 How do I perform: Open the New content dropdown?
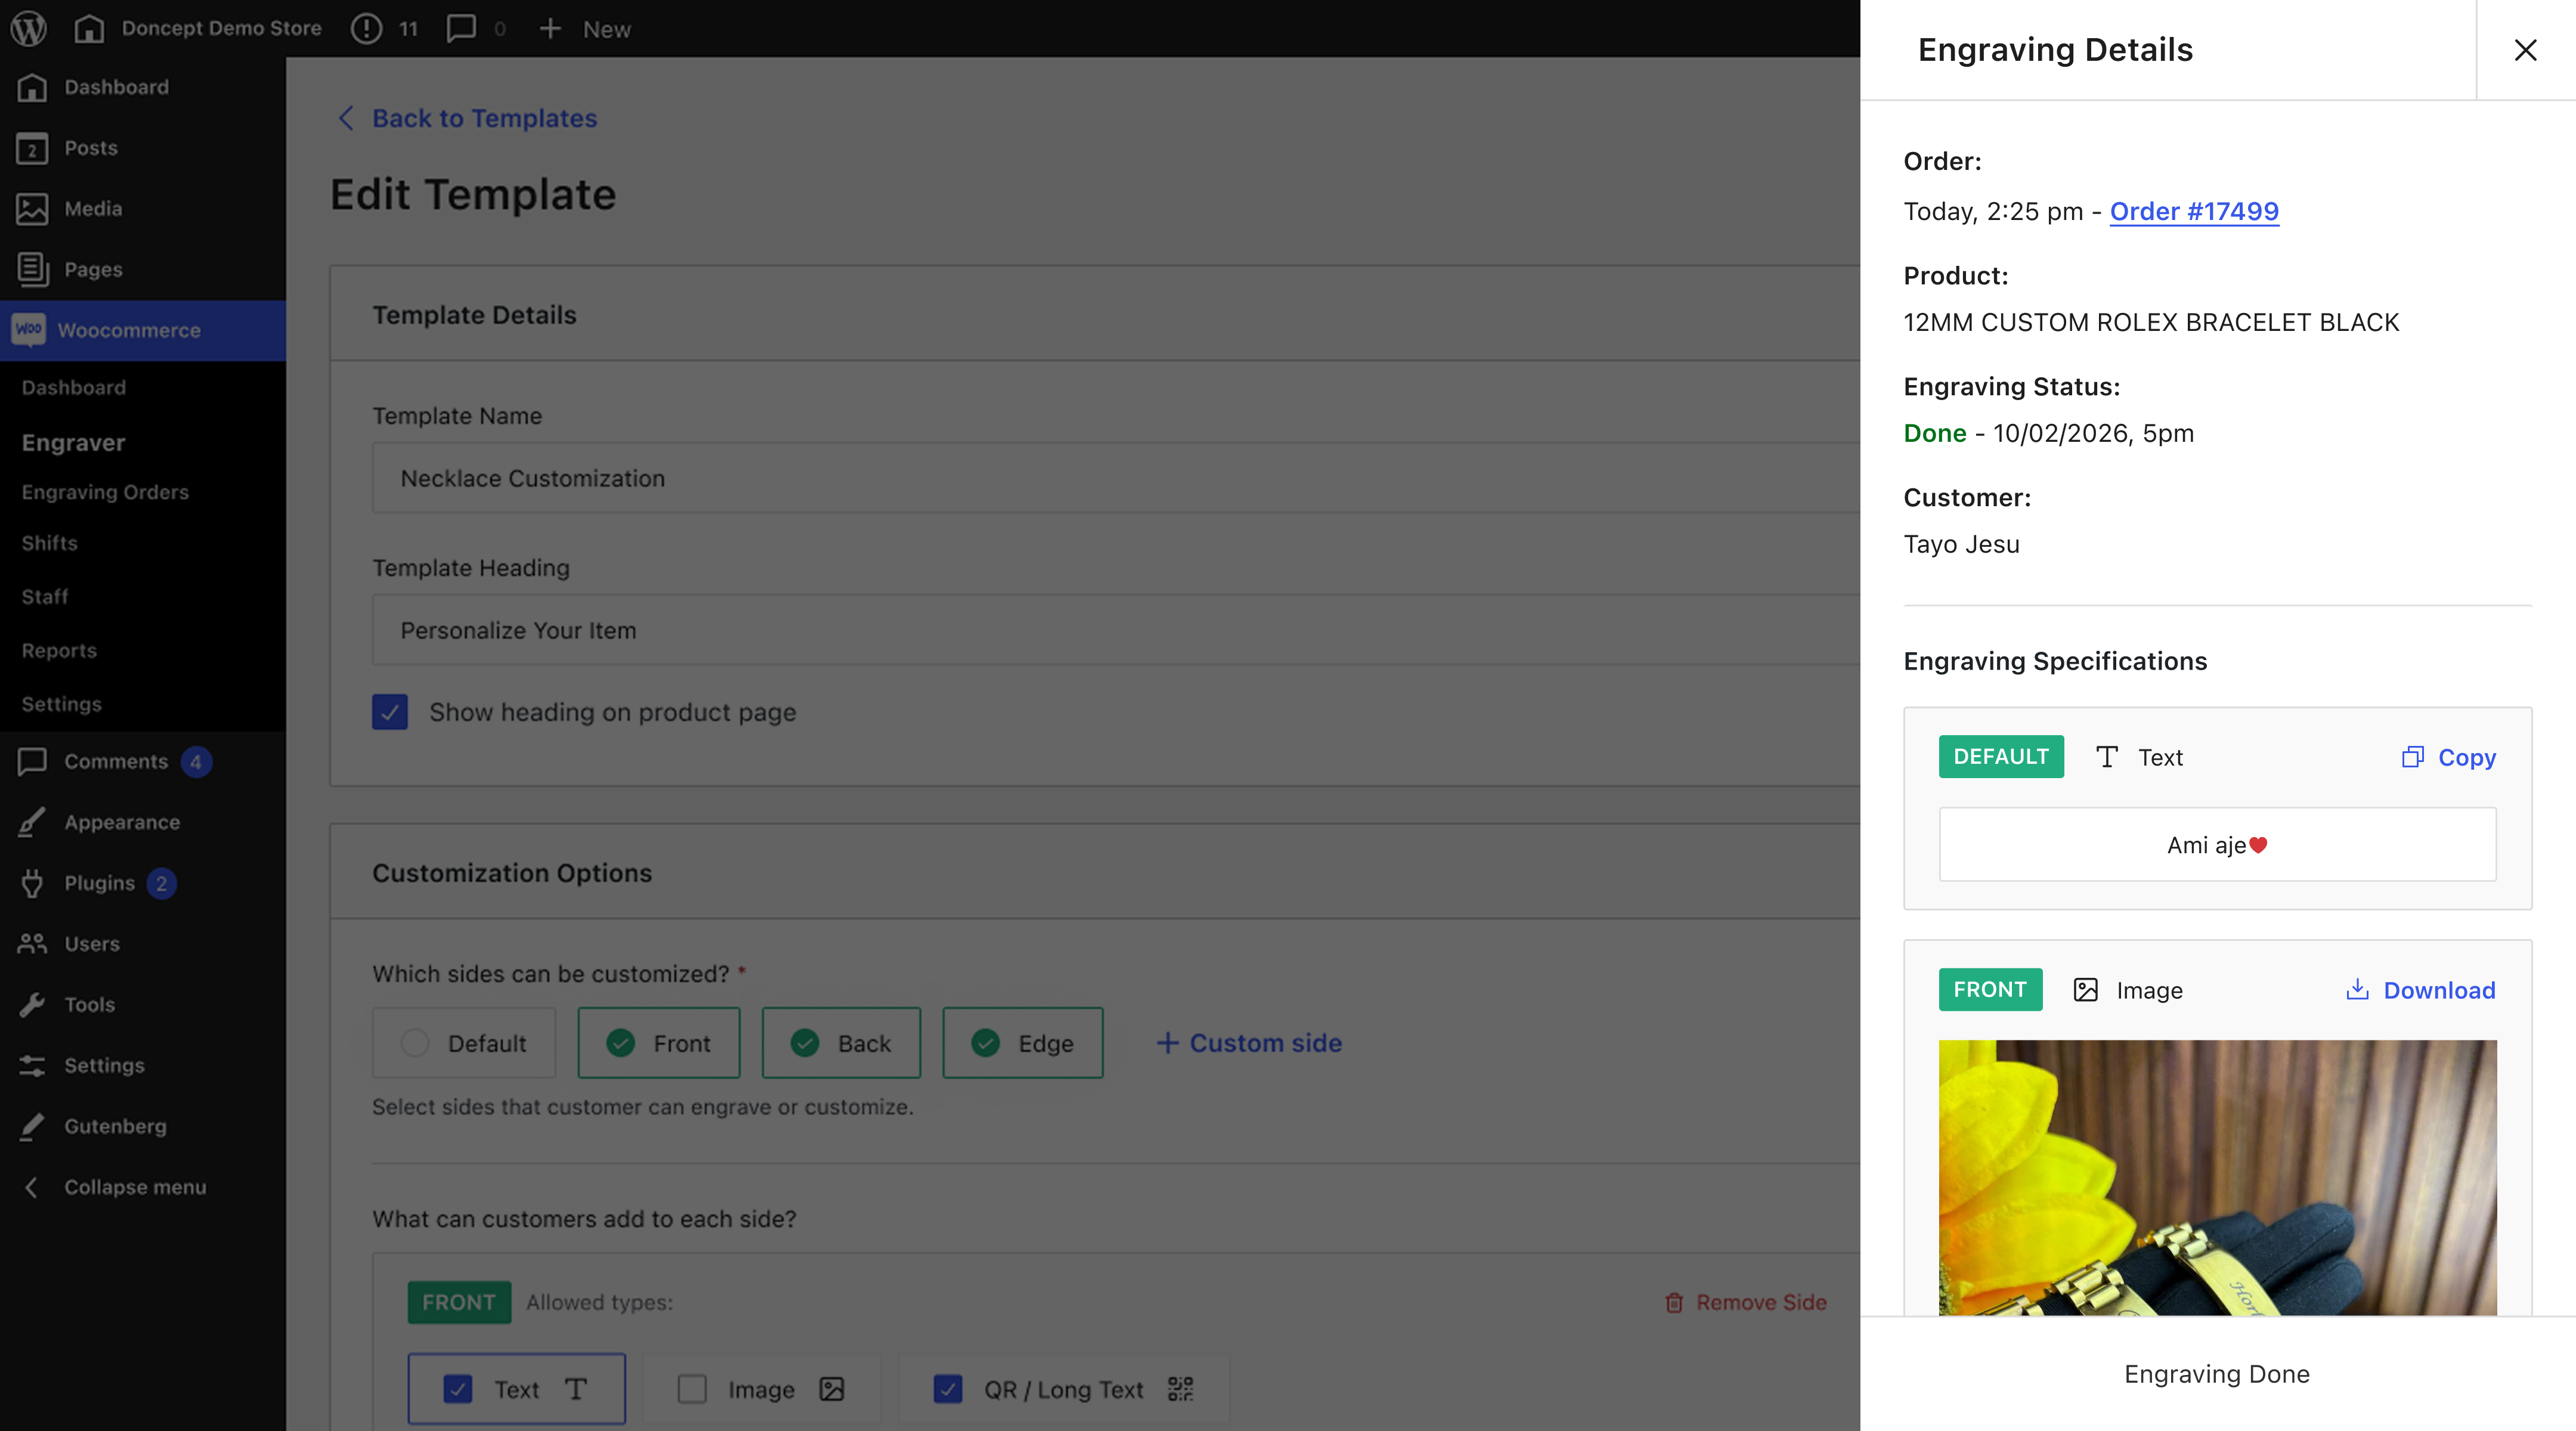585,28
